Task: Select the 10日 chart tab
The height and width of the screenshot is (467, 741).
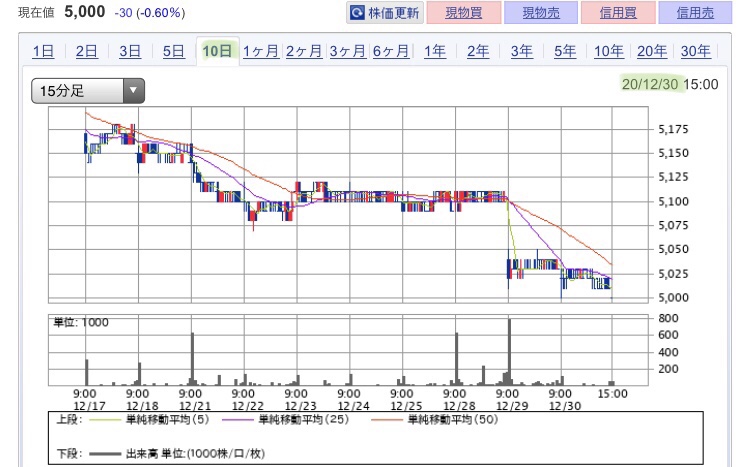Action: coord(217,51)
